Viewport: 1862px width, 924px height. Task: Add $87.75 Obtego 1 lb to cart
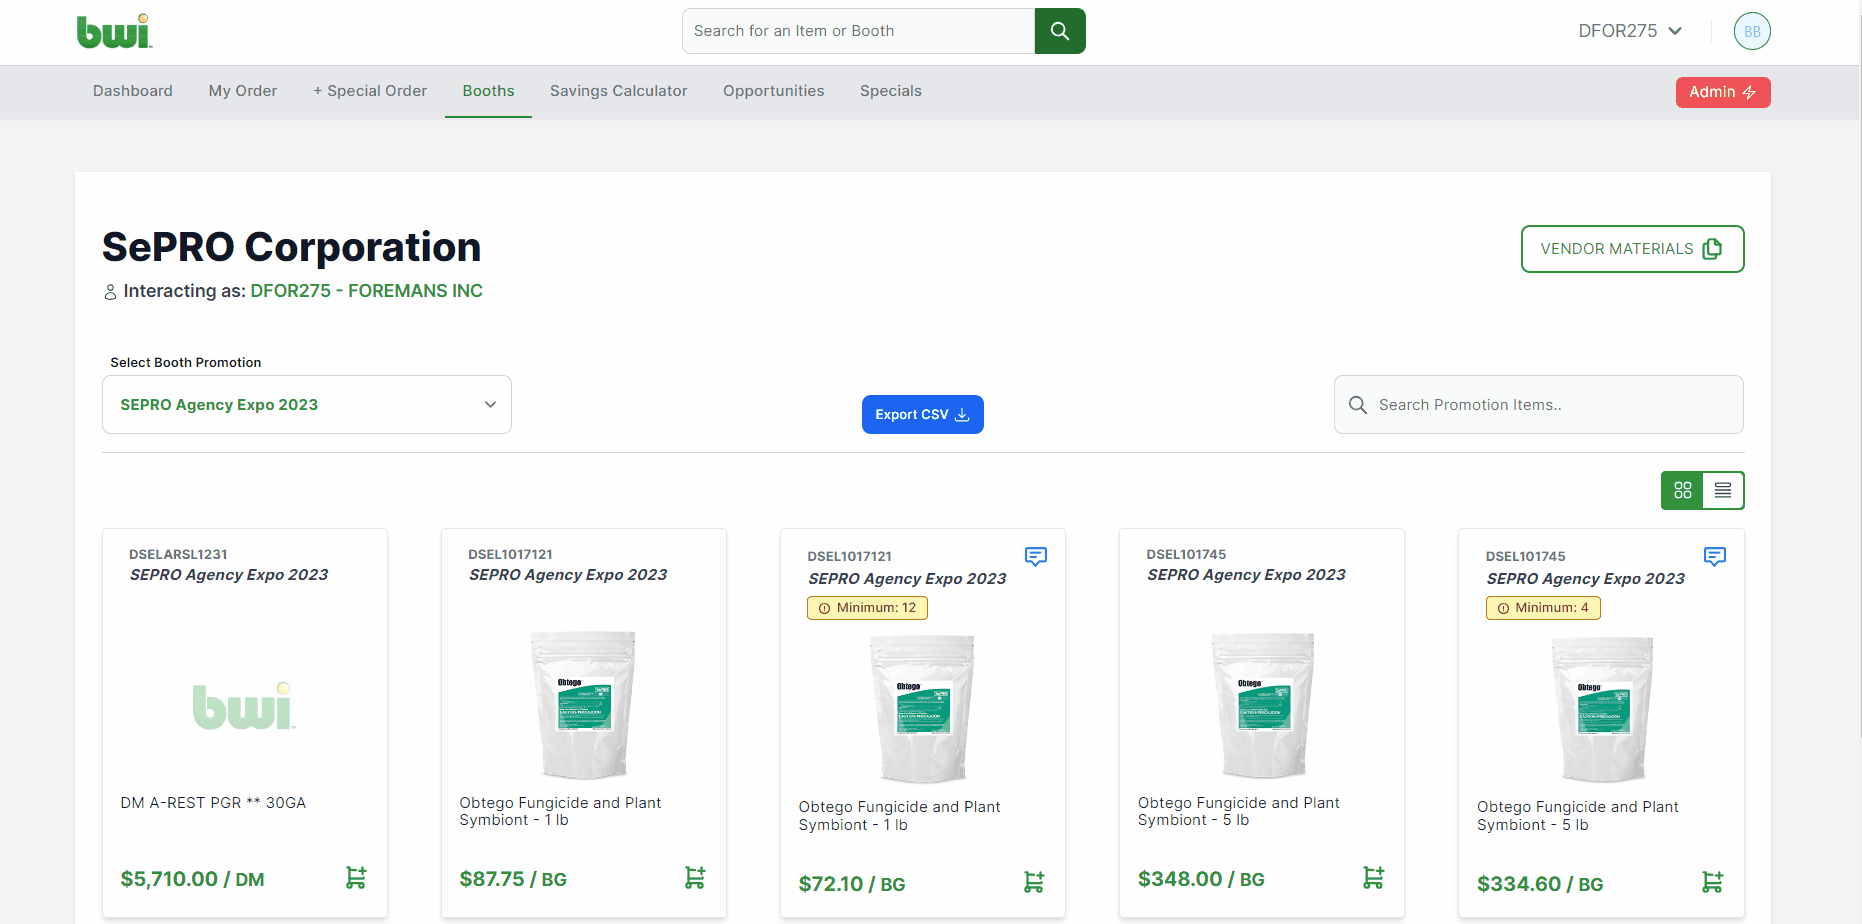(695, 878)
